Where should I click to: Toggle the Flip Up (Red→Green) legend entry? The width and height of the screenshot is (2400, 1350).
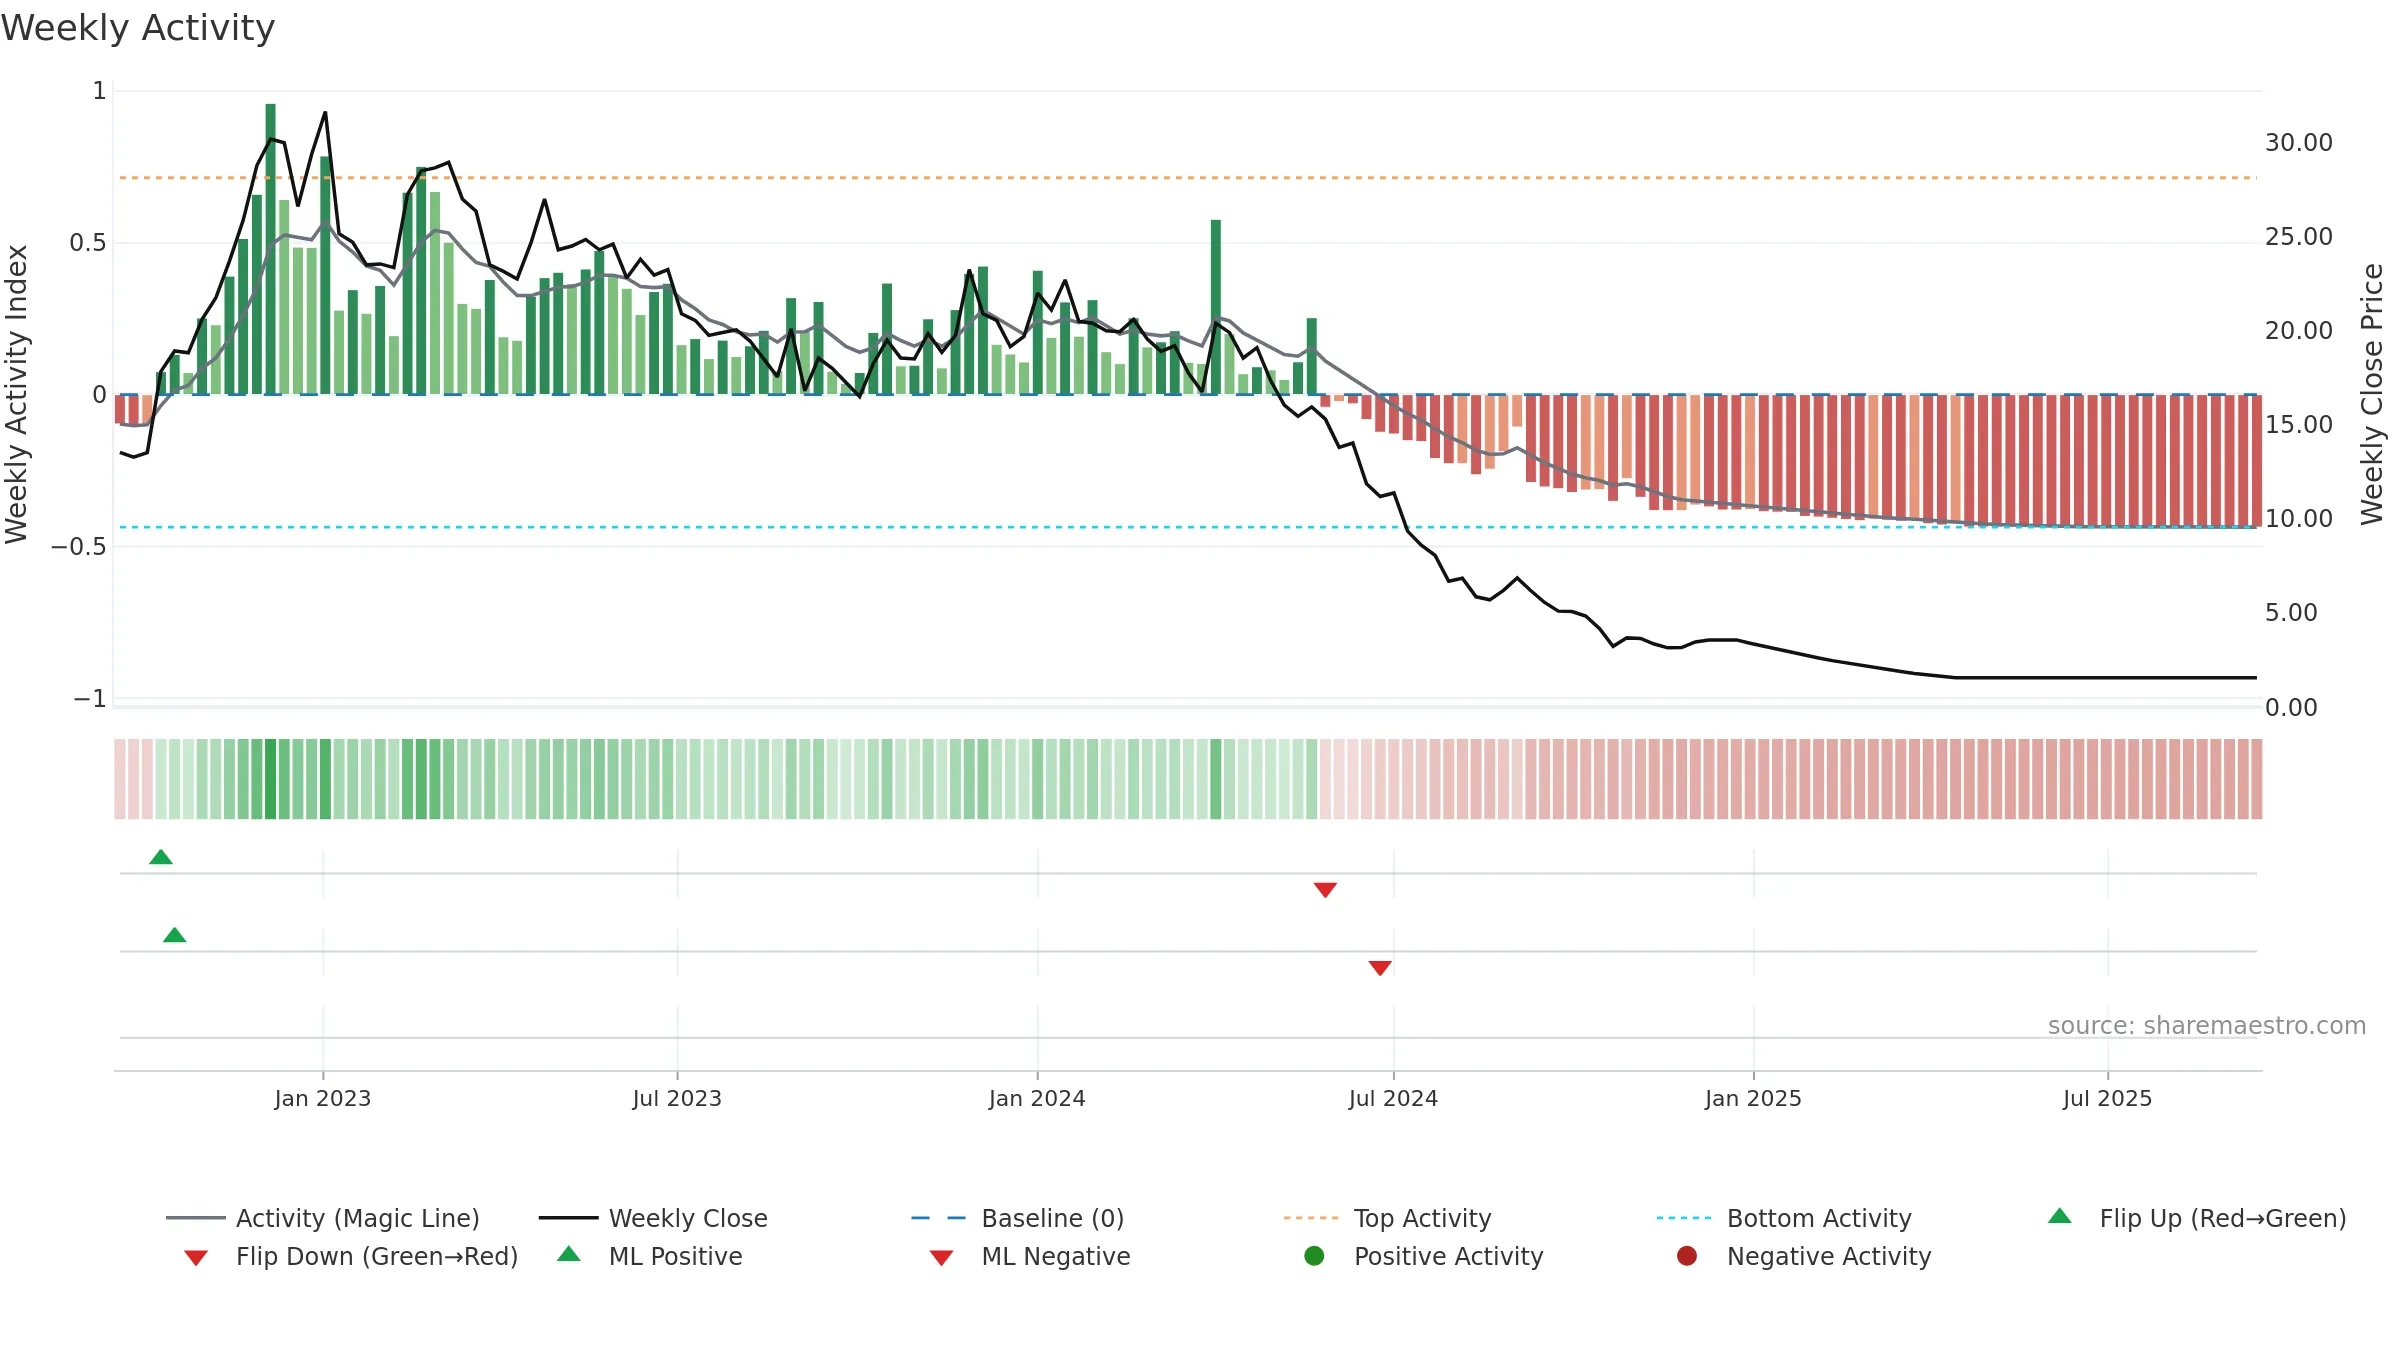tap(2196, 1218)
